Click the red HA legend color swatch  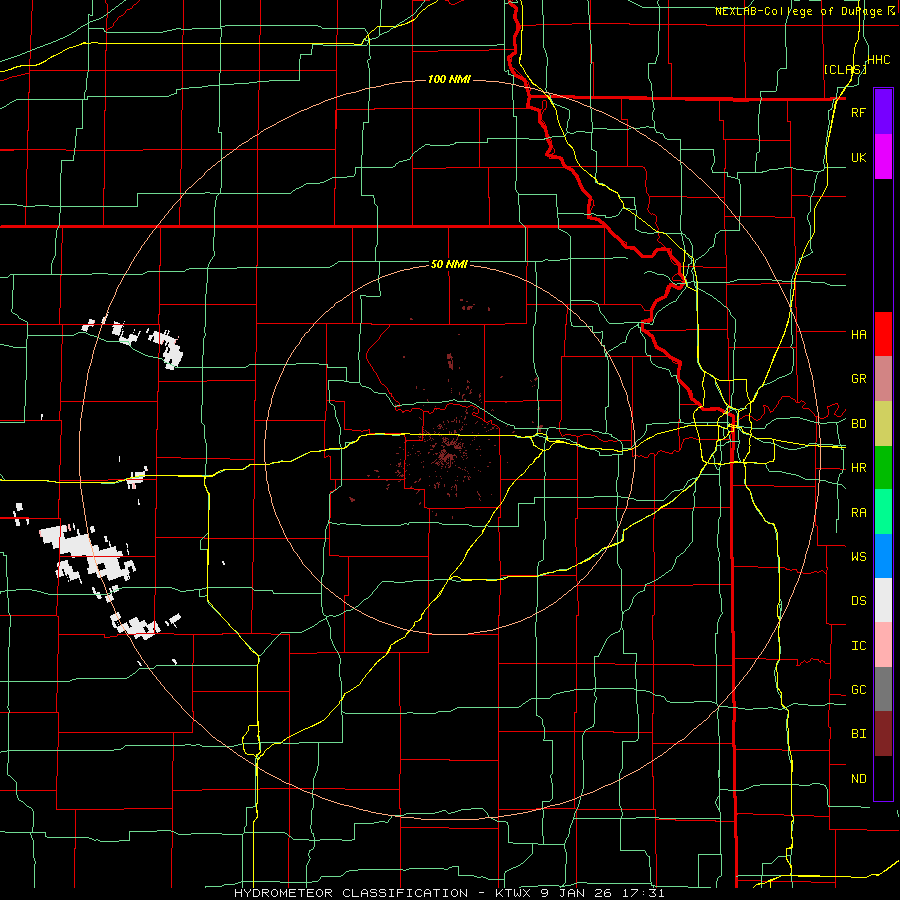click(883, 334)
